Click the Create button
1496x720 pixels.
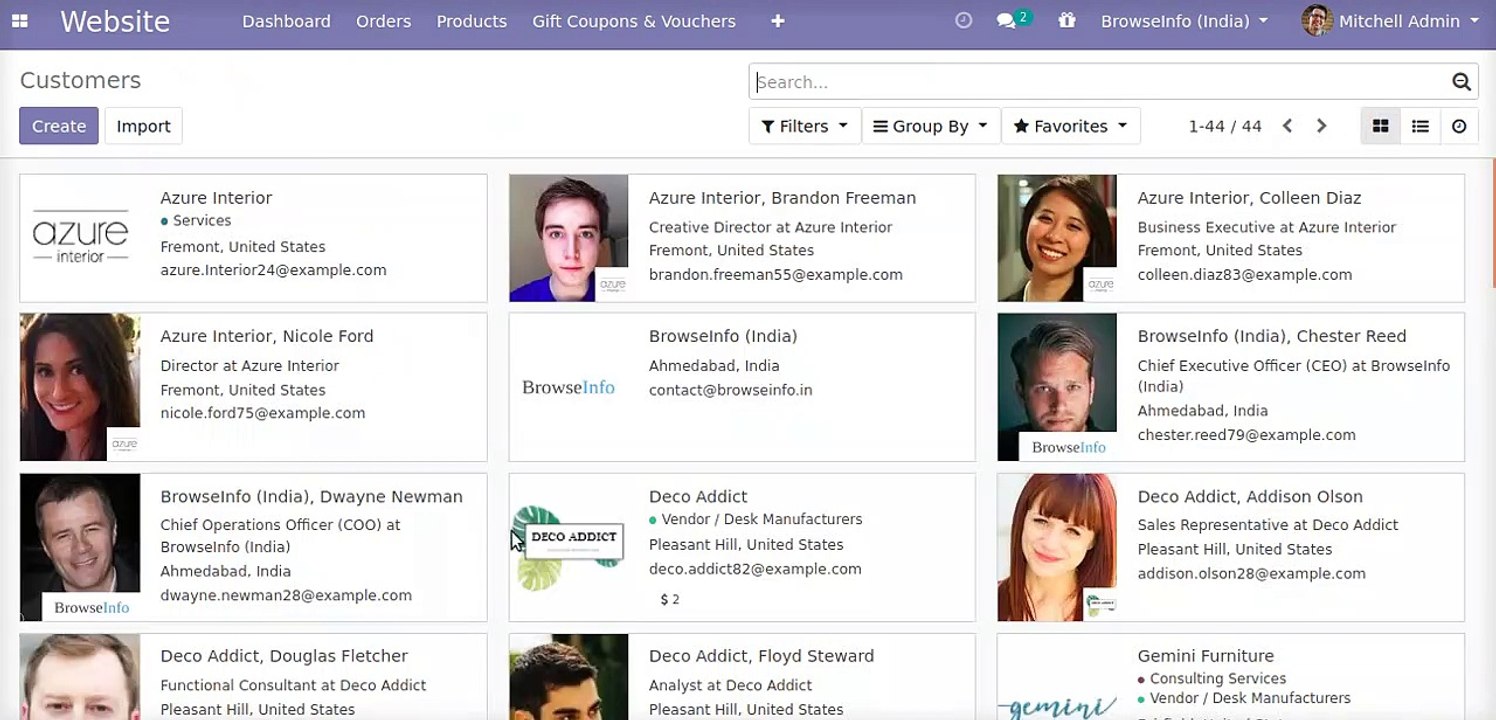[x=59, y=126]
